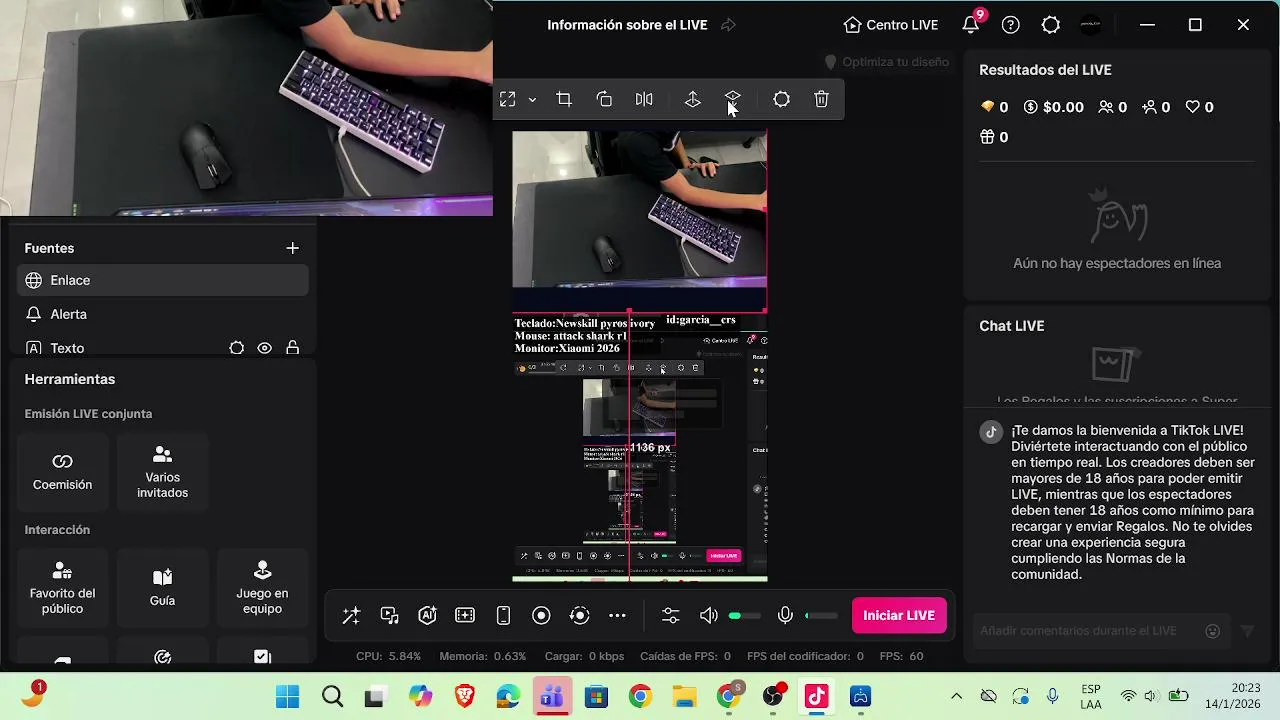The image size is (1280, 720).
Task: Toggle visibility eye of Texto source
Action: tap(265, 348)
